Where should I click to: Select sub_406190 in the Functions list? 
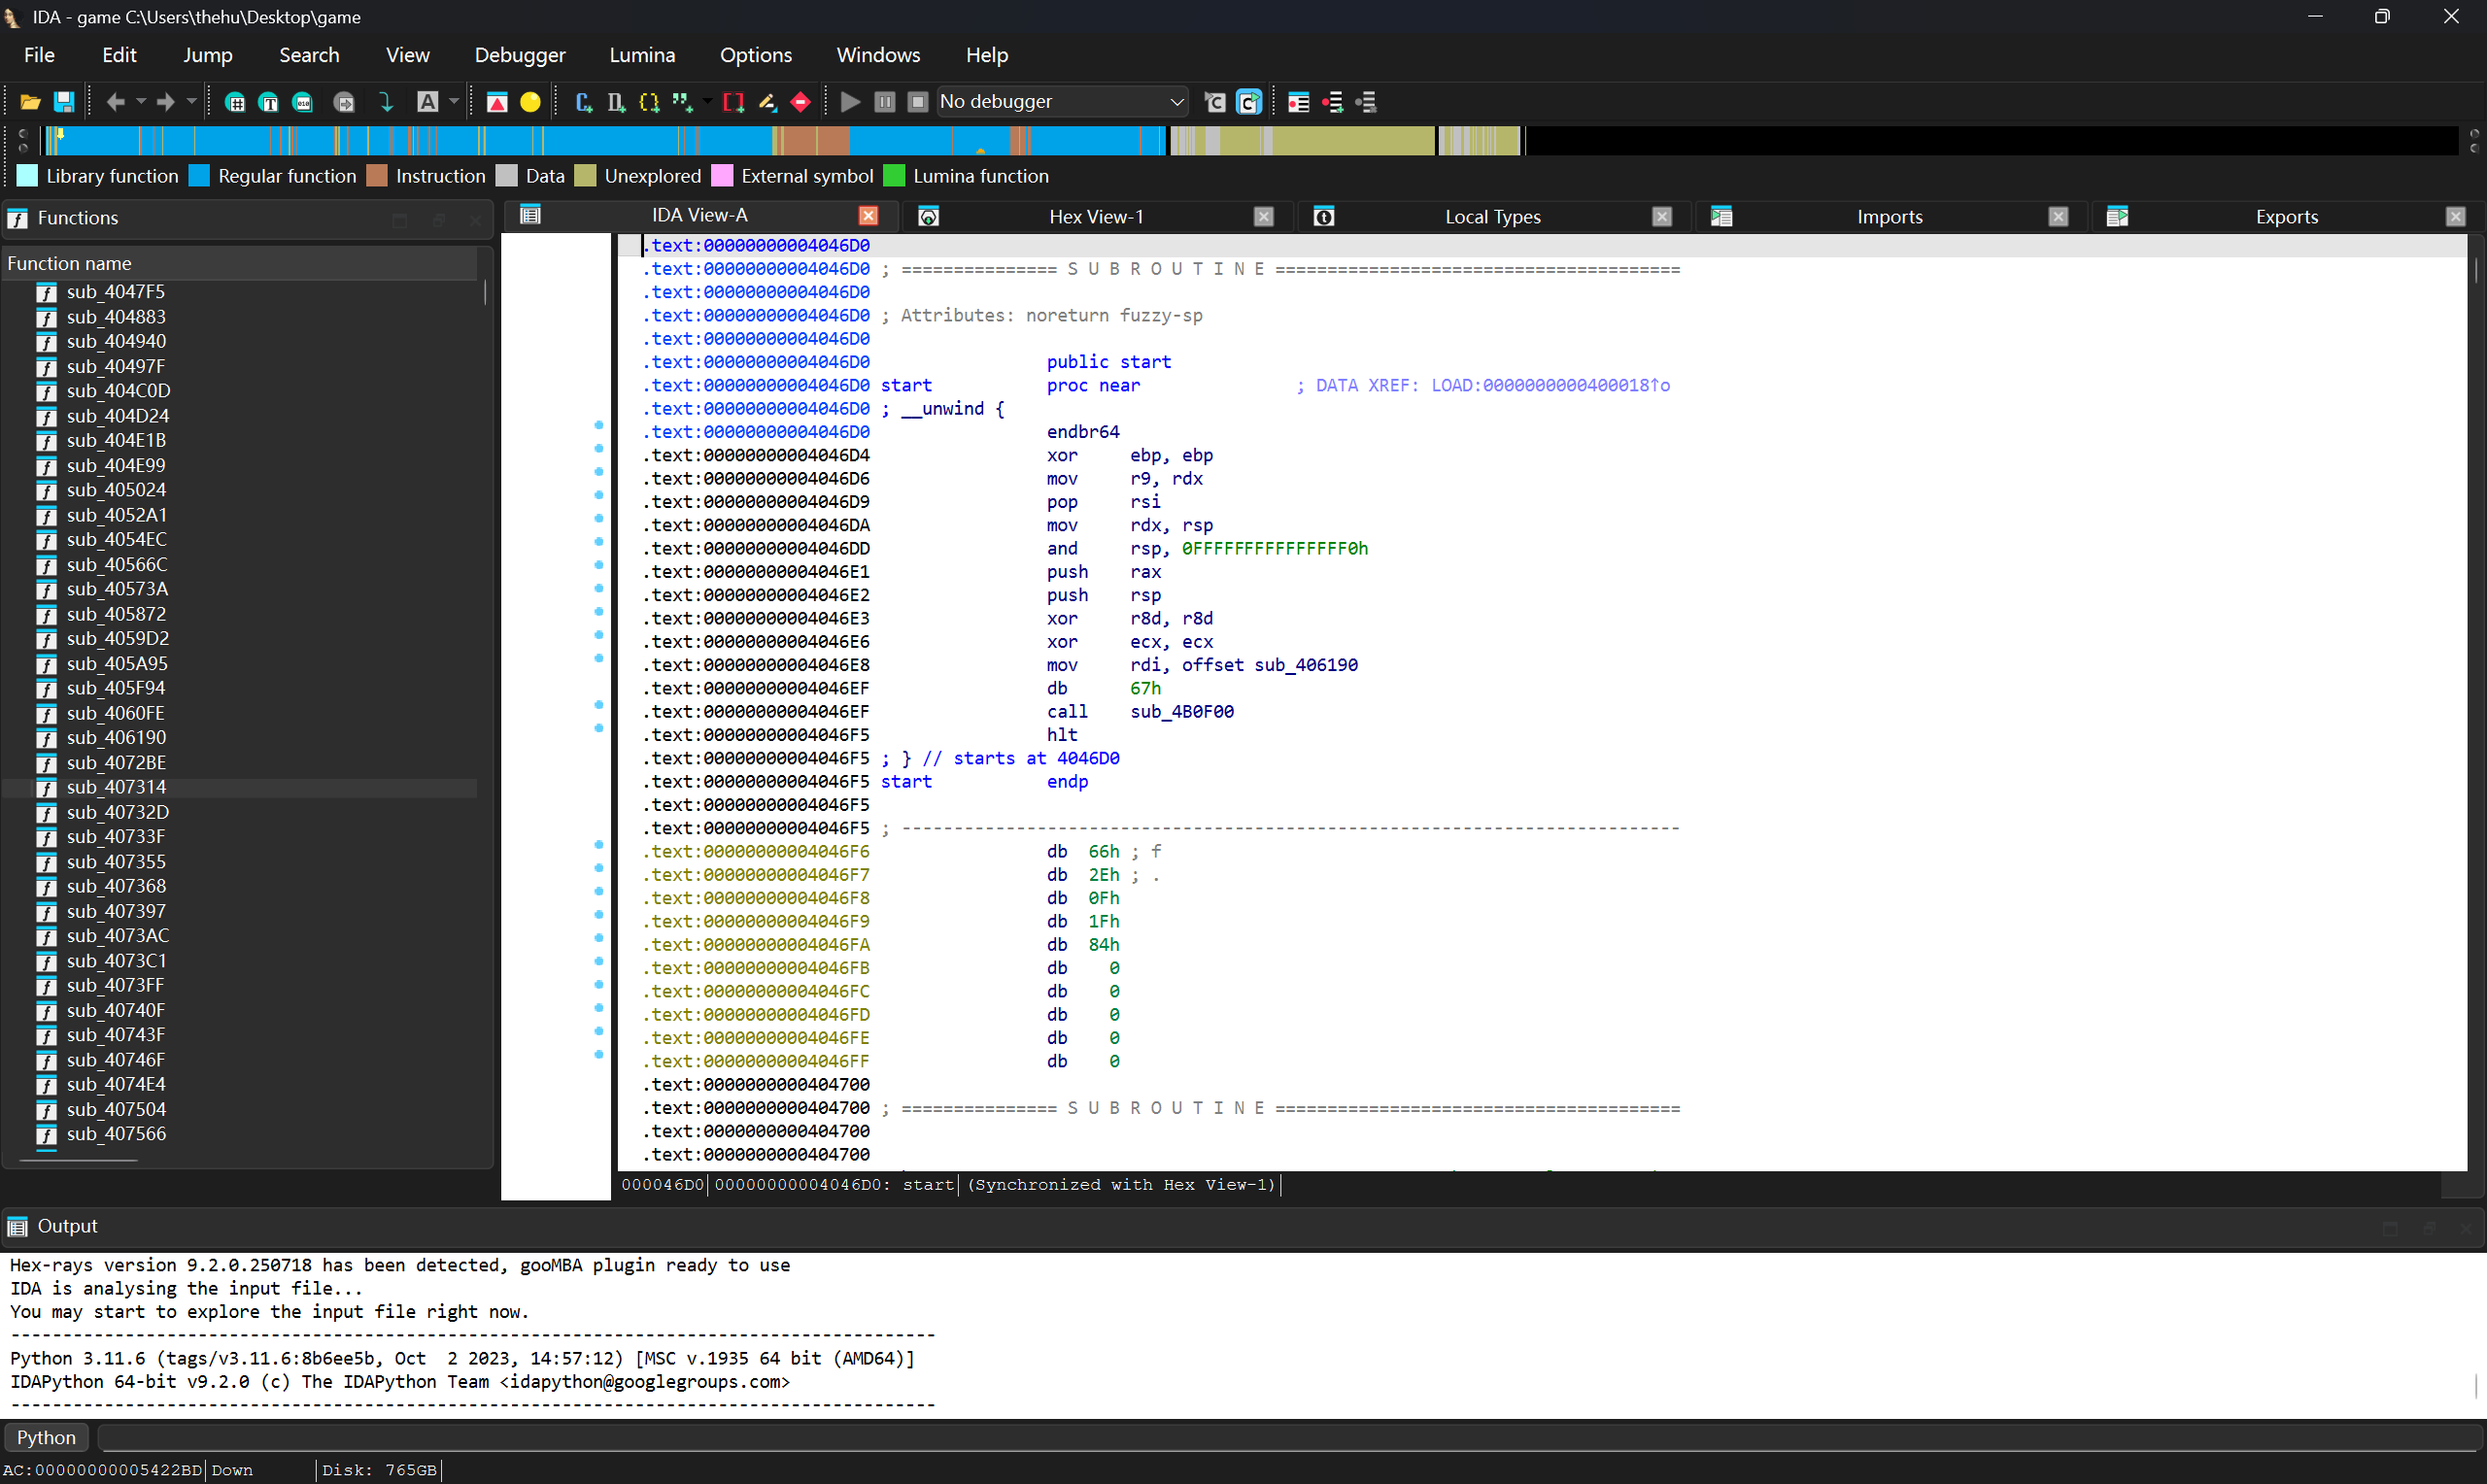coord(116,738)
